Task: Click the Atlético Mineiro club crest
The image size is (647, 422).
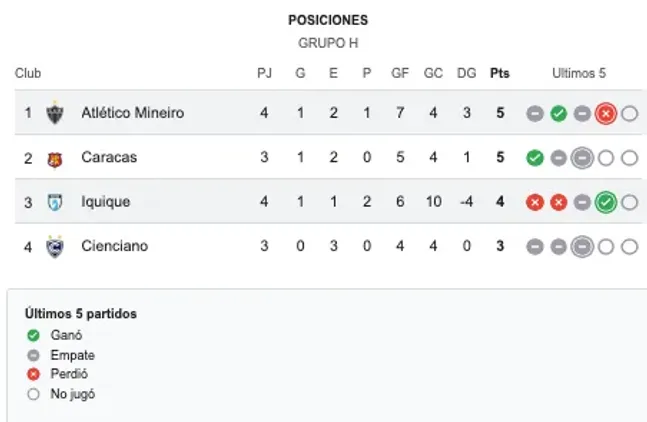Action: click(55, 113)
